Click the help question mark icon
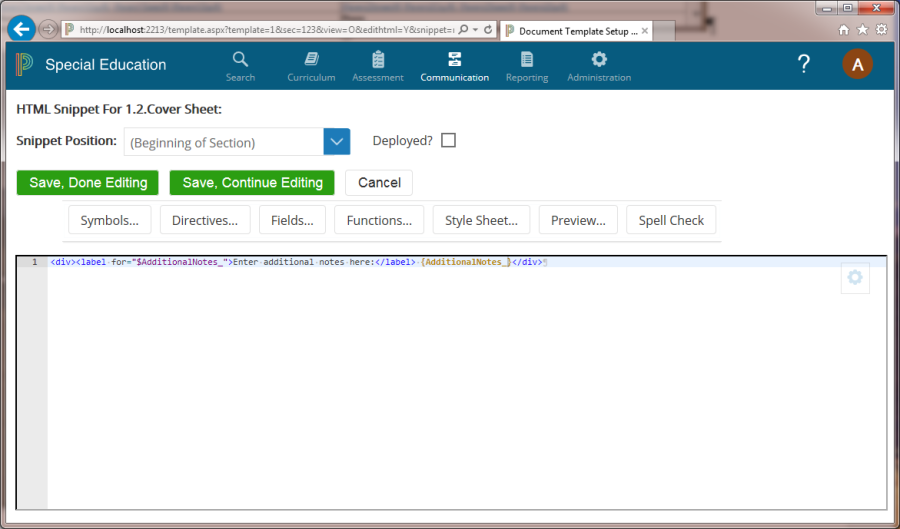Screen dimensions: 900x529 tap(803, 65)
